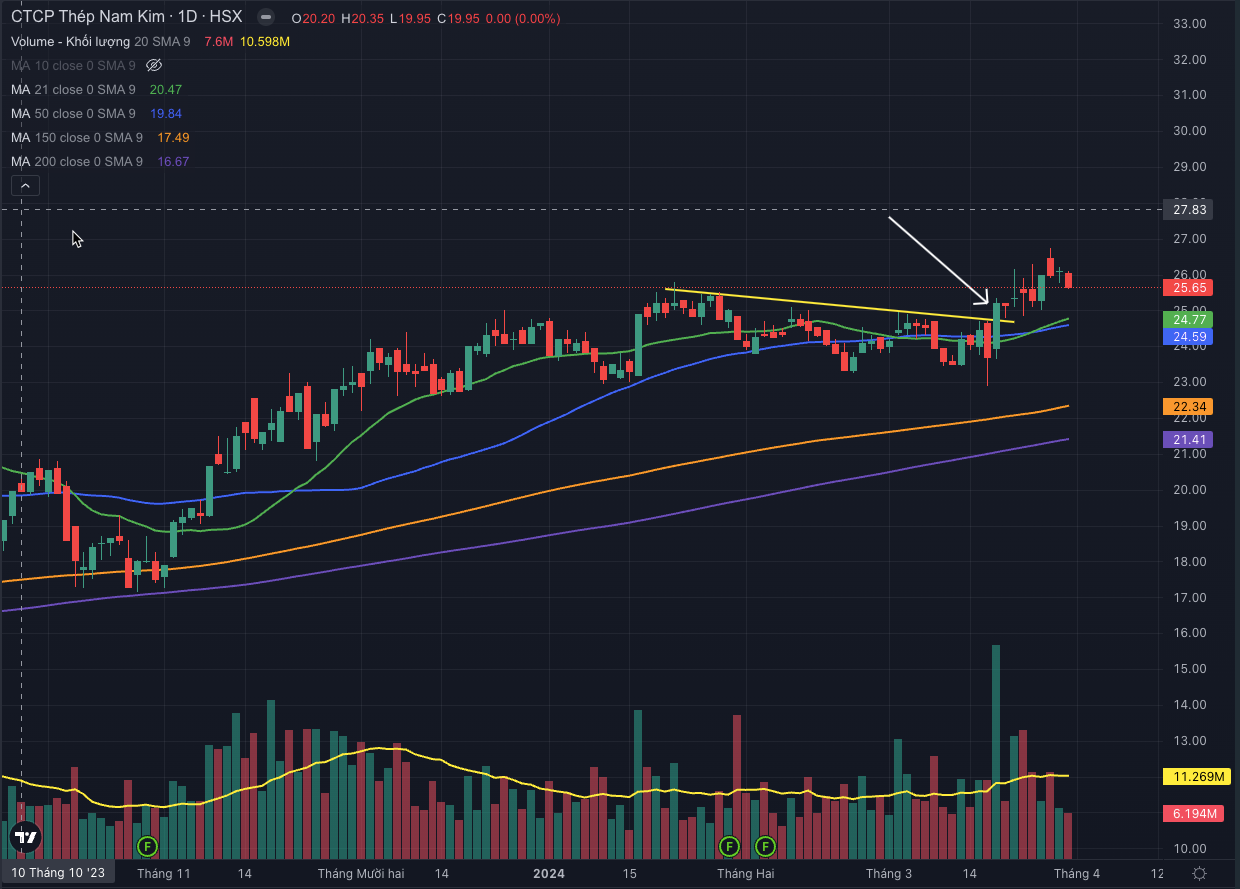
Task: Click the red volume label 6.194M
Action: point(1192,814)
